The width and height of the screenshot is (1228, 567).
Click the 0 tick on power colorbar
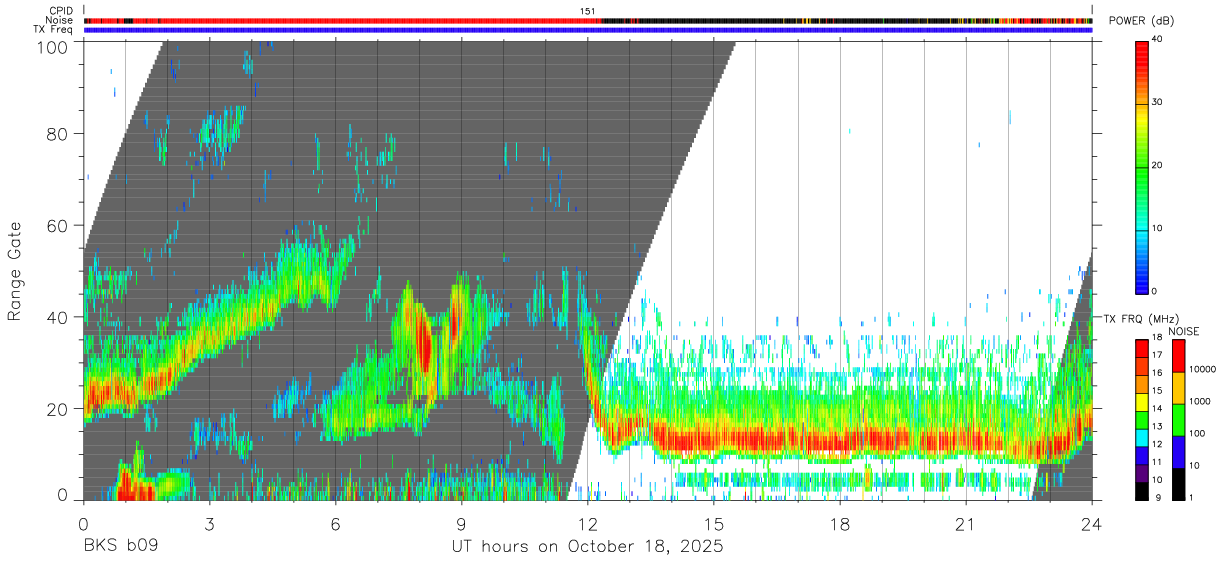(x=1155, y=291)
